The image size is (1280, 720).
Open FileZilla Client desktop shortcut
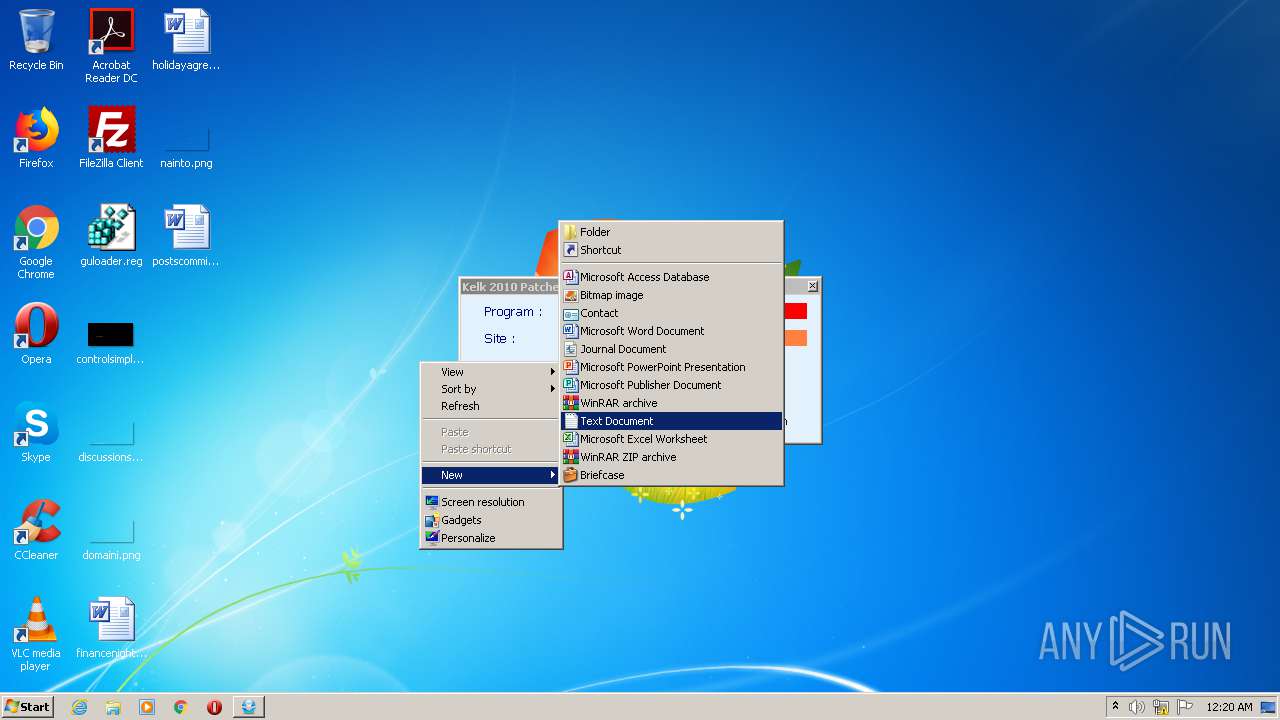point(111,138)
